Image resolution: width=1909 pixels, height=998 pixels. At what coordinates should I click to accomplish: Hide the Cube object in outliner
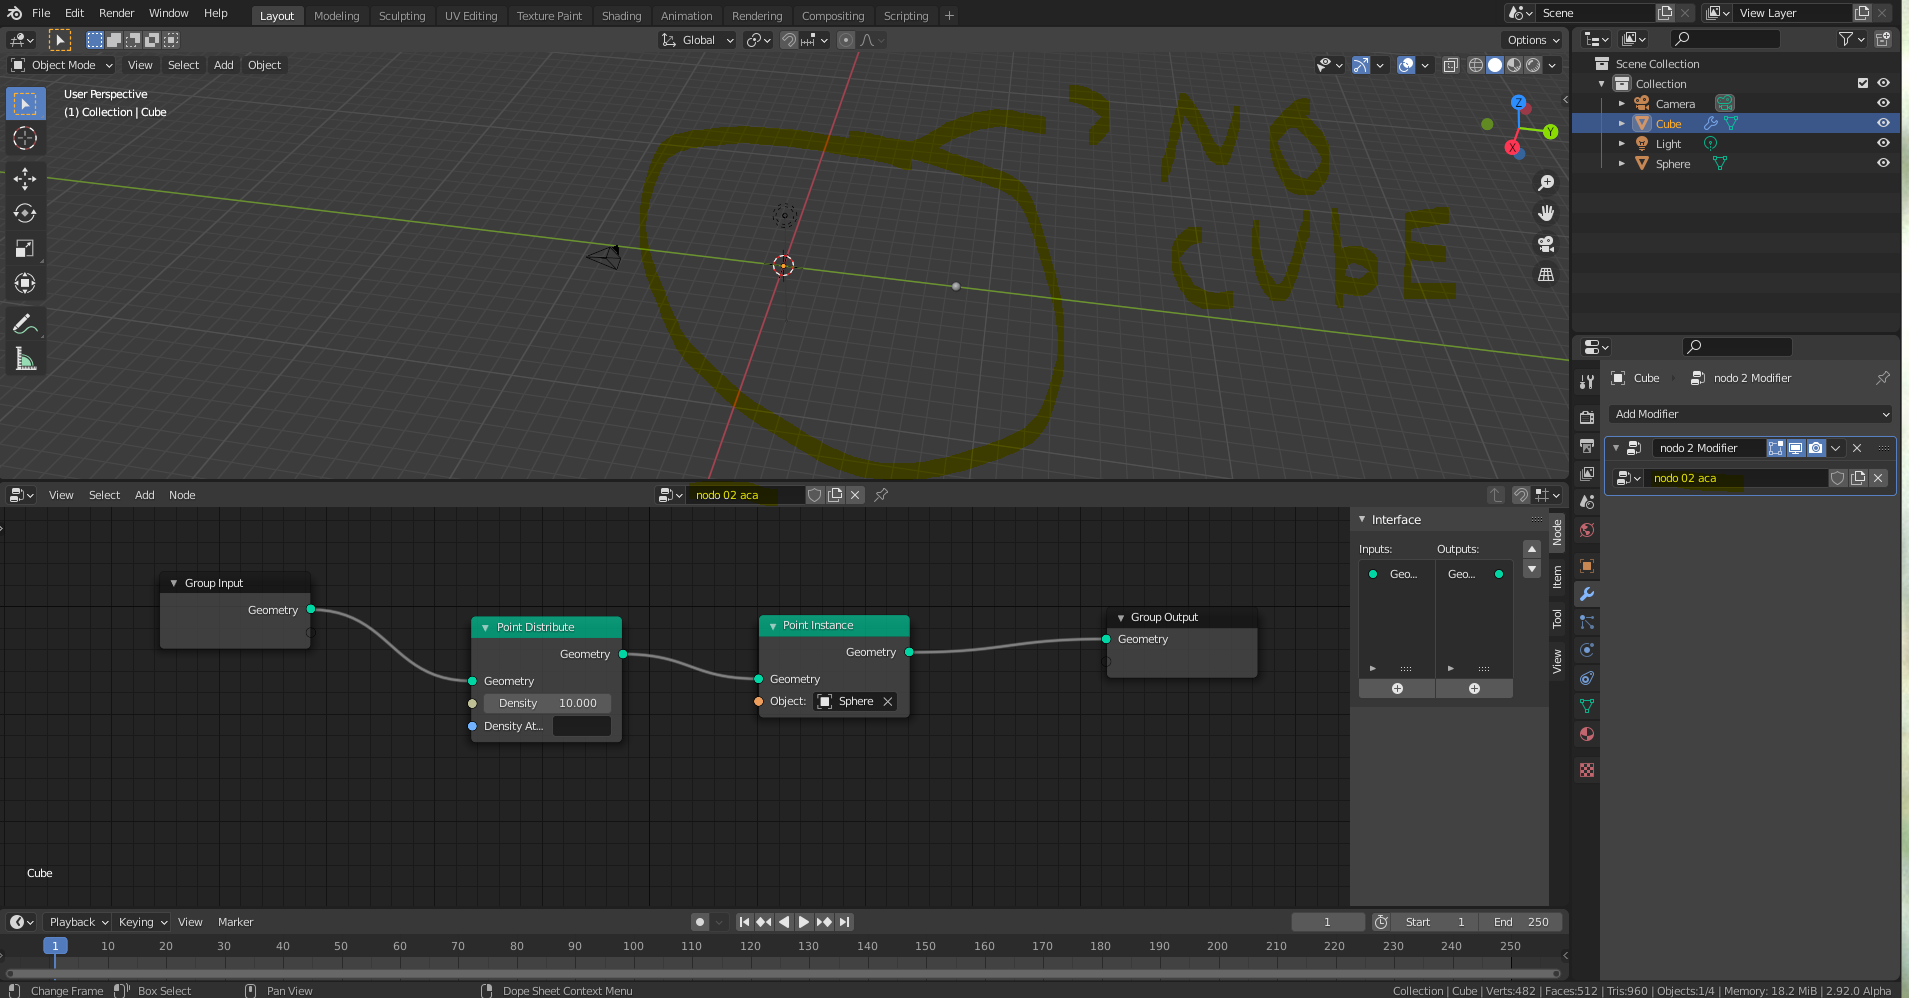tap(1883, 123)
